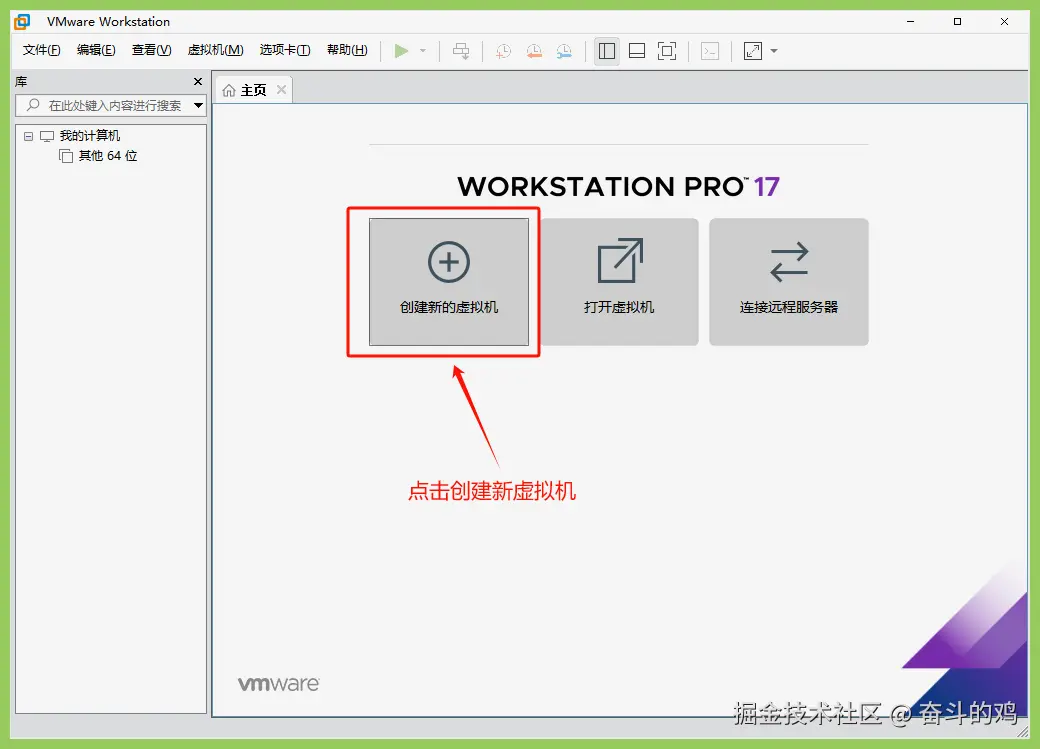Open the 选项卡(T) menu

(x=285, y=50)
